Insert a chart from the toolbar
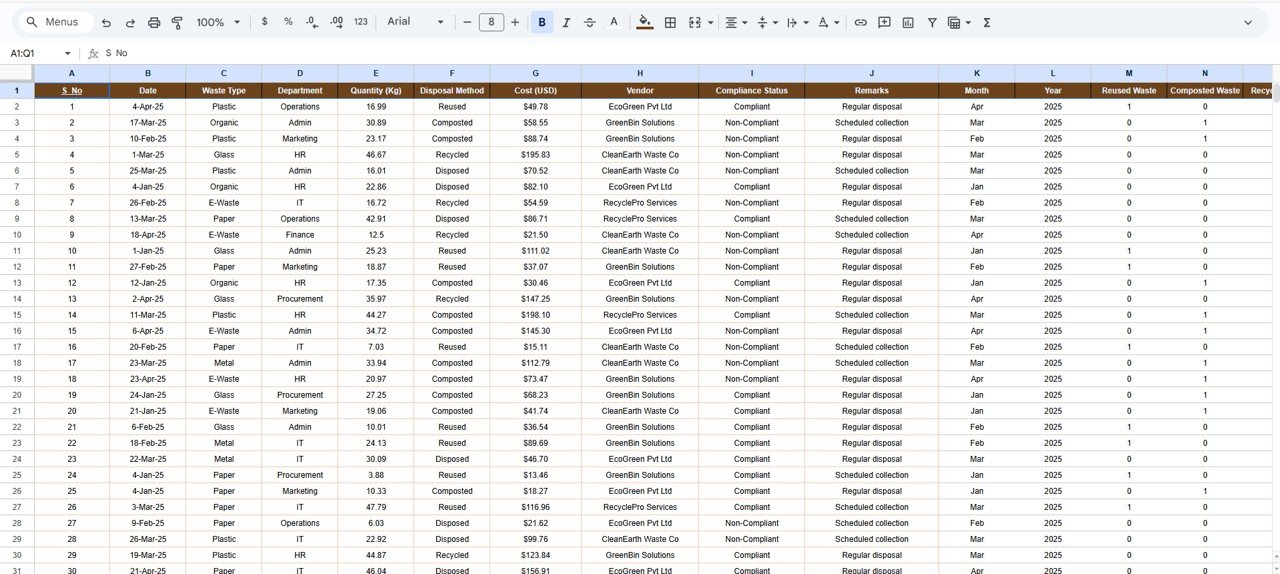Image resolution: width=1280 pixels, height=574 pixels. [908, 22]
